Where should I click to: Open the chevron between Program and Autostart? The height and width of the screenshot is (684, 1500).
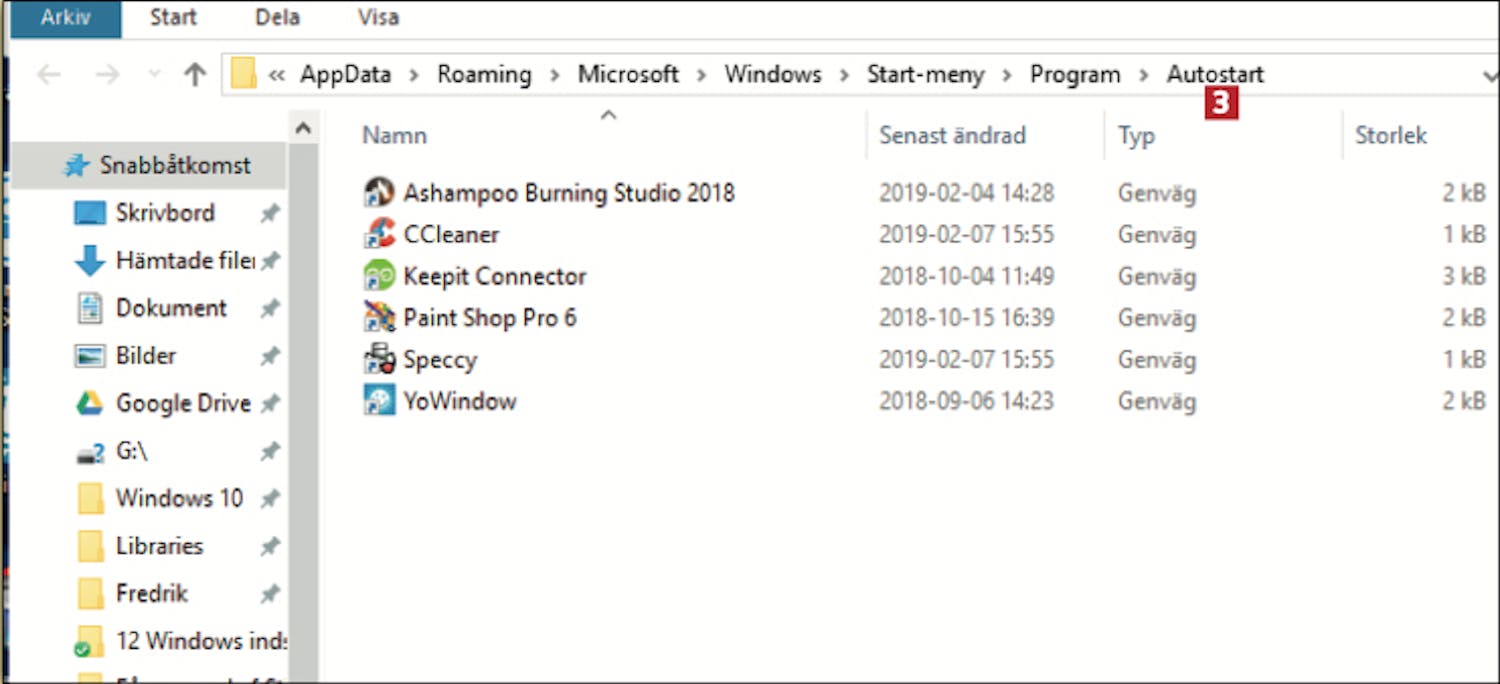(1144, 75)
